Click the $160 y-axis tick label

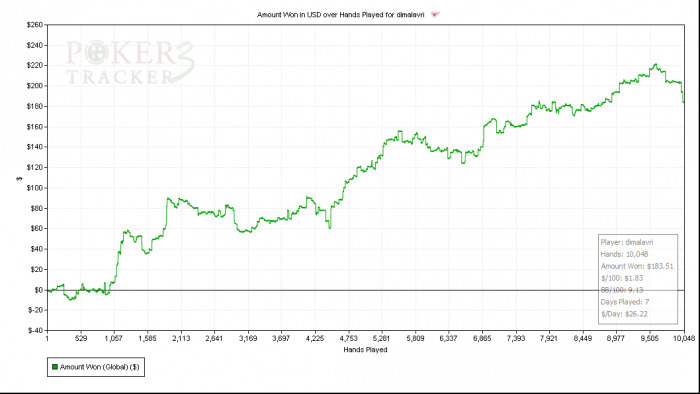tap(35, 127)
